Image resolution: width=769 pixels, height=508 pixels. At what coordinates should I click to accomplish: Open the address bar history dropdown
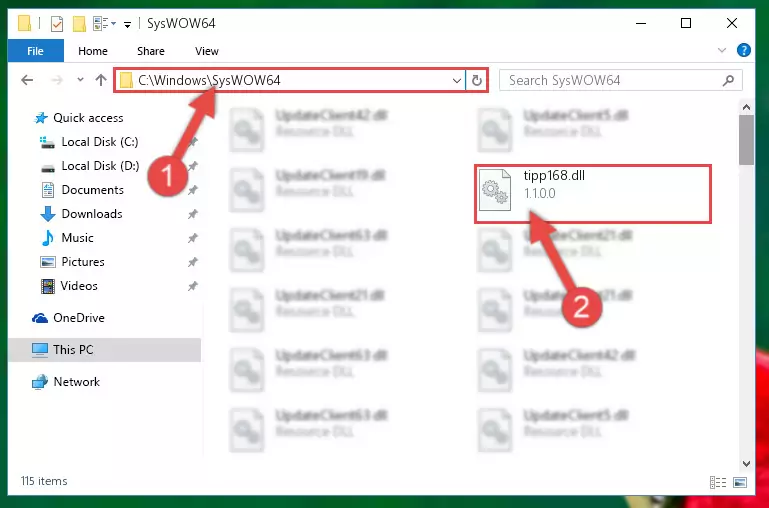coord(457,80)
